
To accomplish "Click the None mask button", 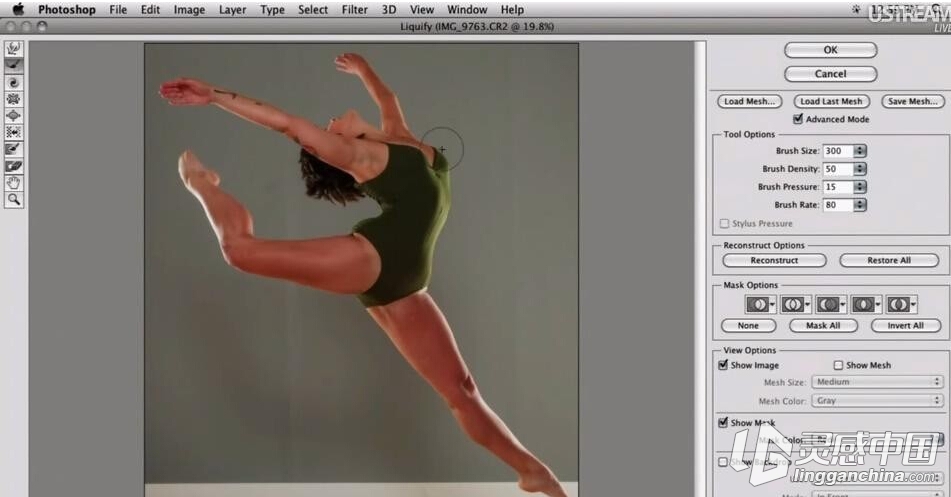I will pyautogui.click(x=748, y=326).
